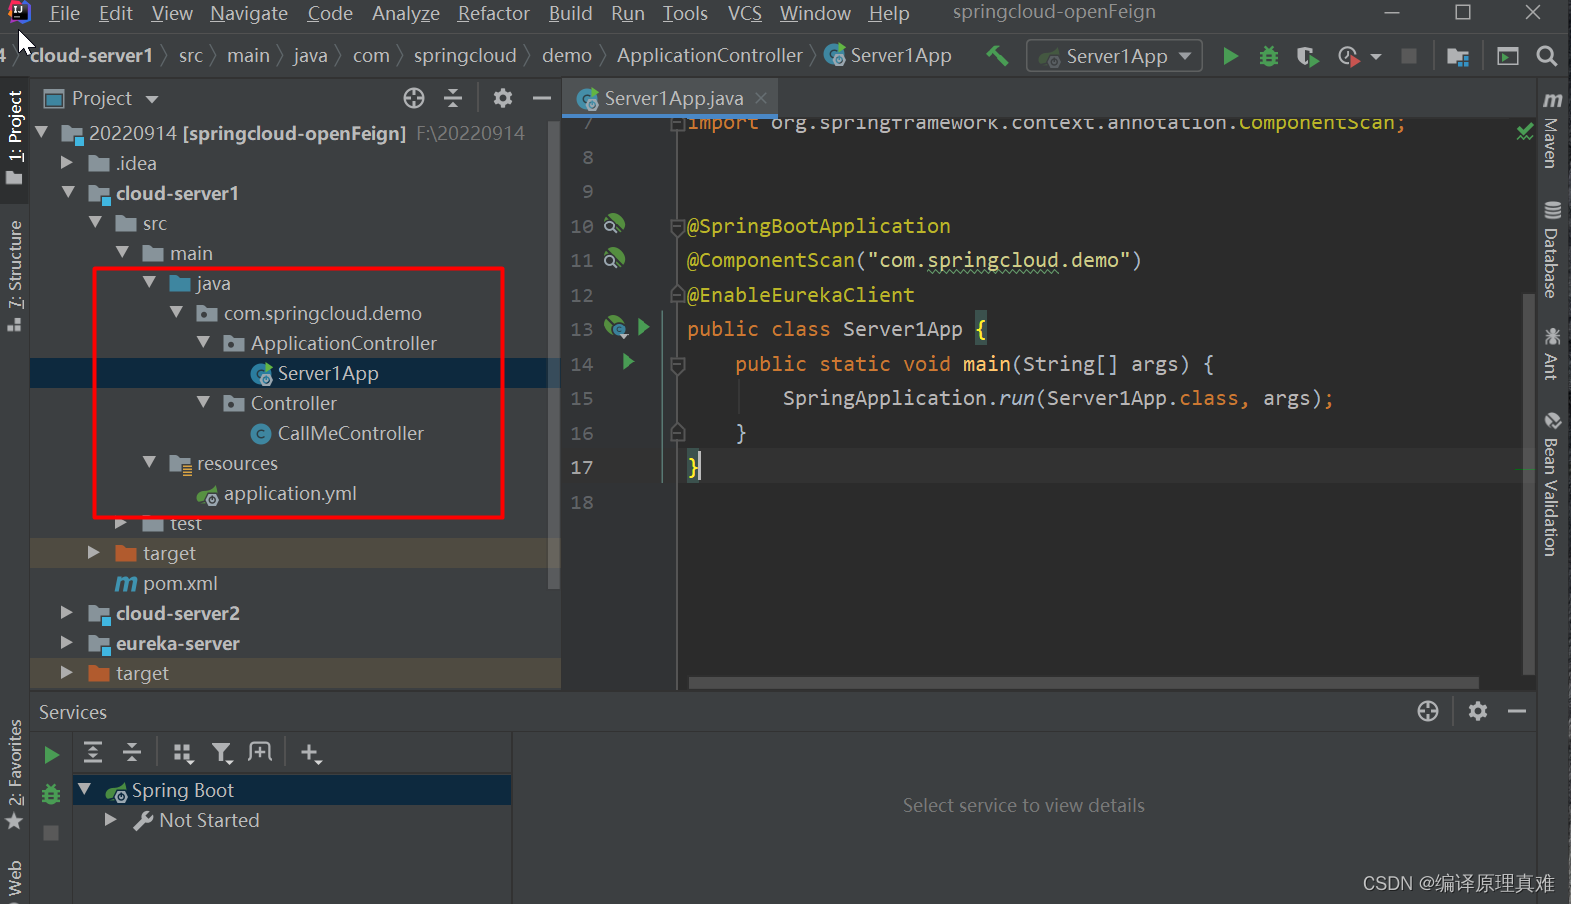
Task: Open Project Structure icon in toolbar
Action: 1458,56
